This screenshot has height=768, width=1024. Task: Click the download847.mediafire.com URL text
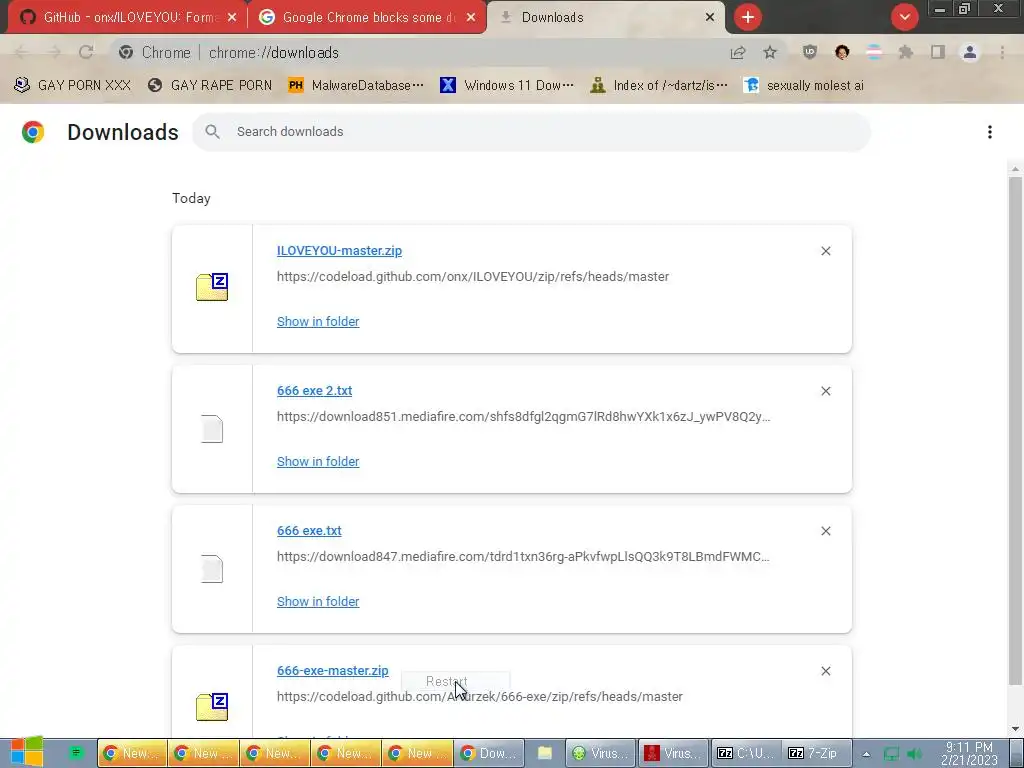coord(523,557)
